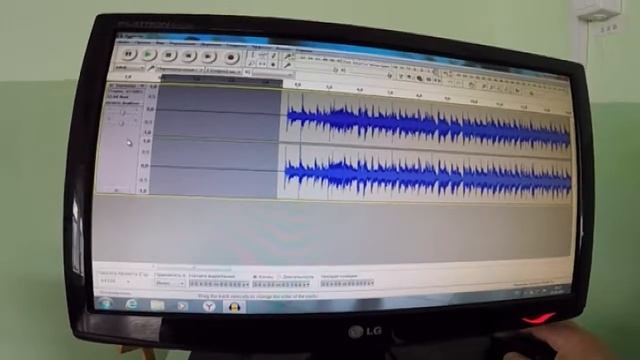Click the Audacity headphones taskbar icon
Screen dimensions: 640x360
pyautogui.click(x=234, y=307)
